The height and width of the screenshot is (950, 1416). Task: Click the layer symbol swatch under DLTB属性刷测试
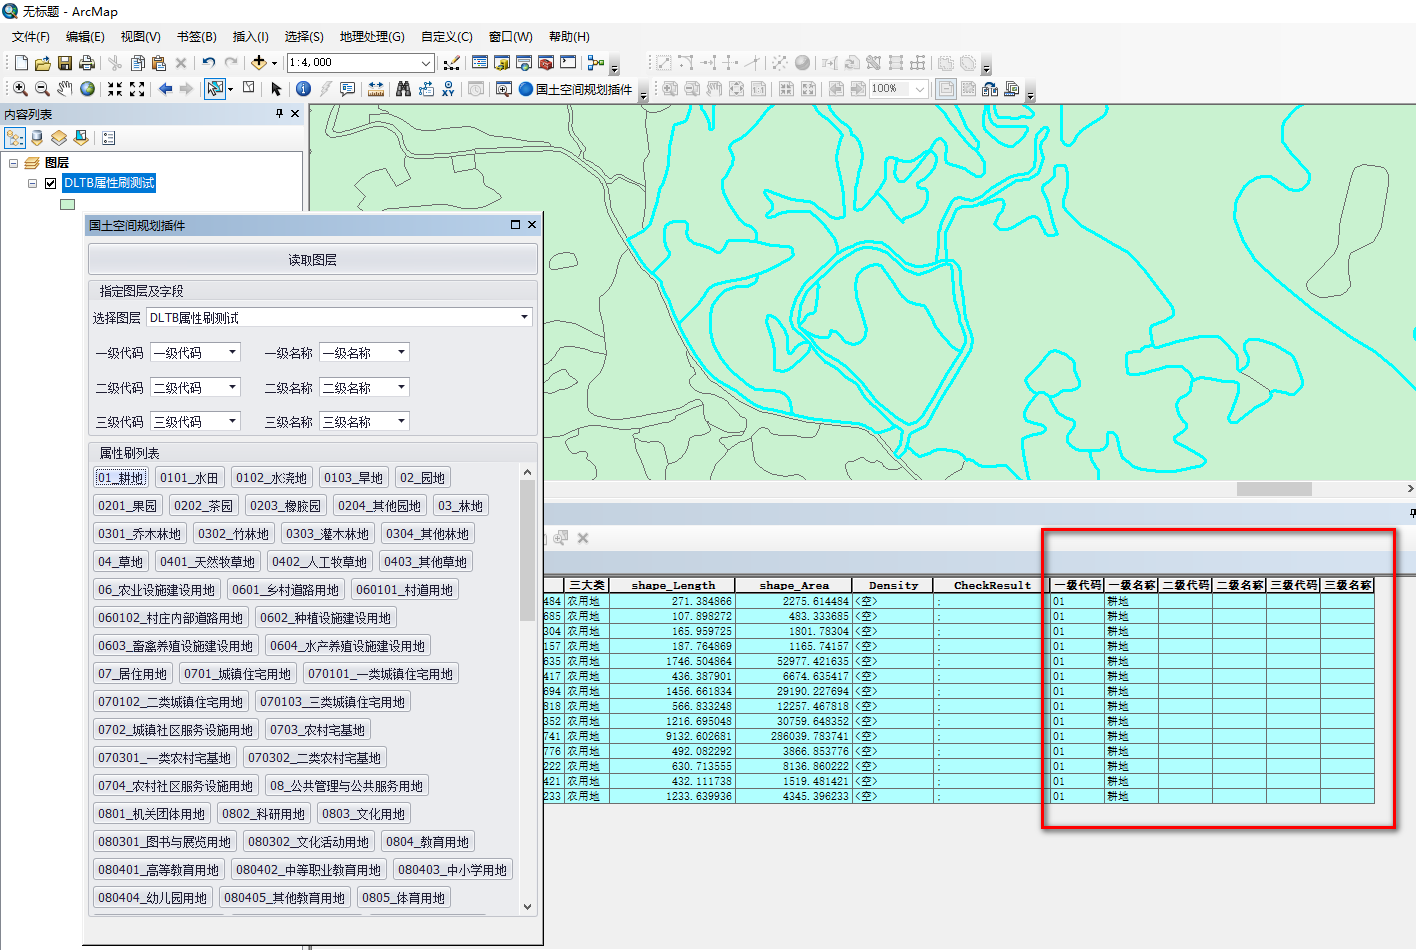pyautogui.click(x=68, y=204)
